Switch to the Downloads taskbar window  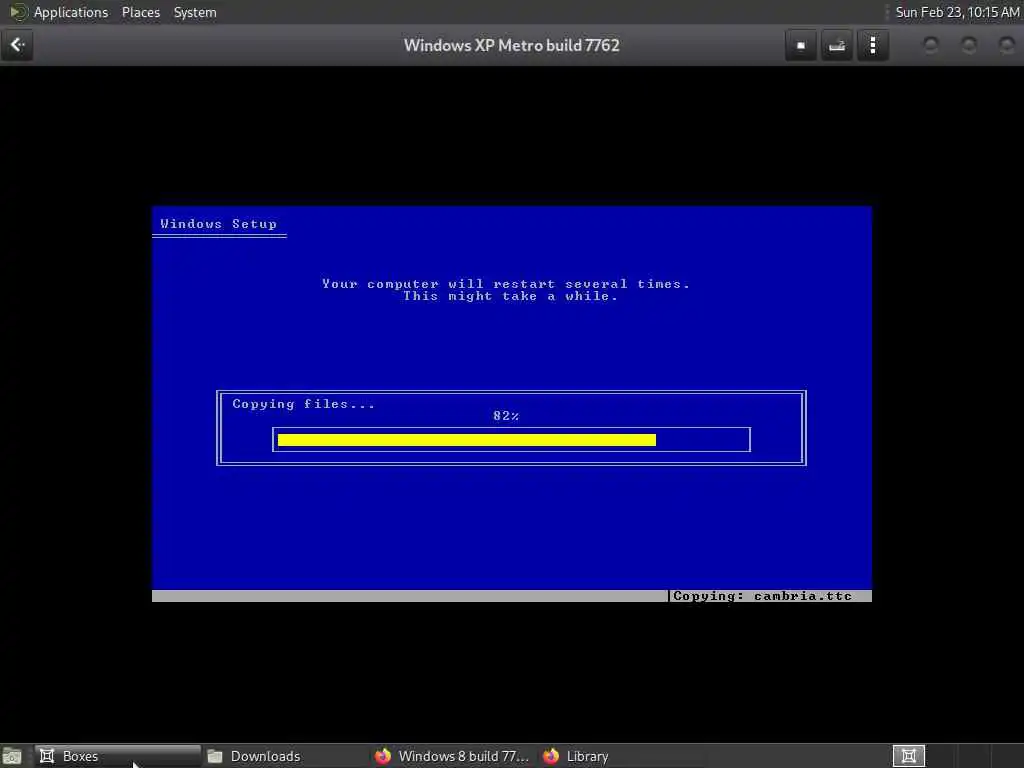pos(285,756)
